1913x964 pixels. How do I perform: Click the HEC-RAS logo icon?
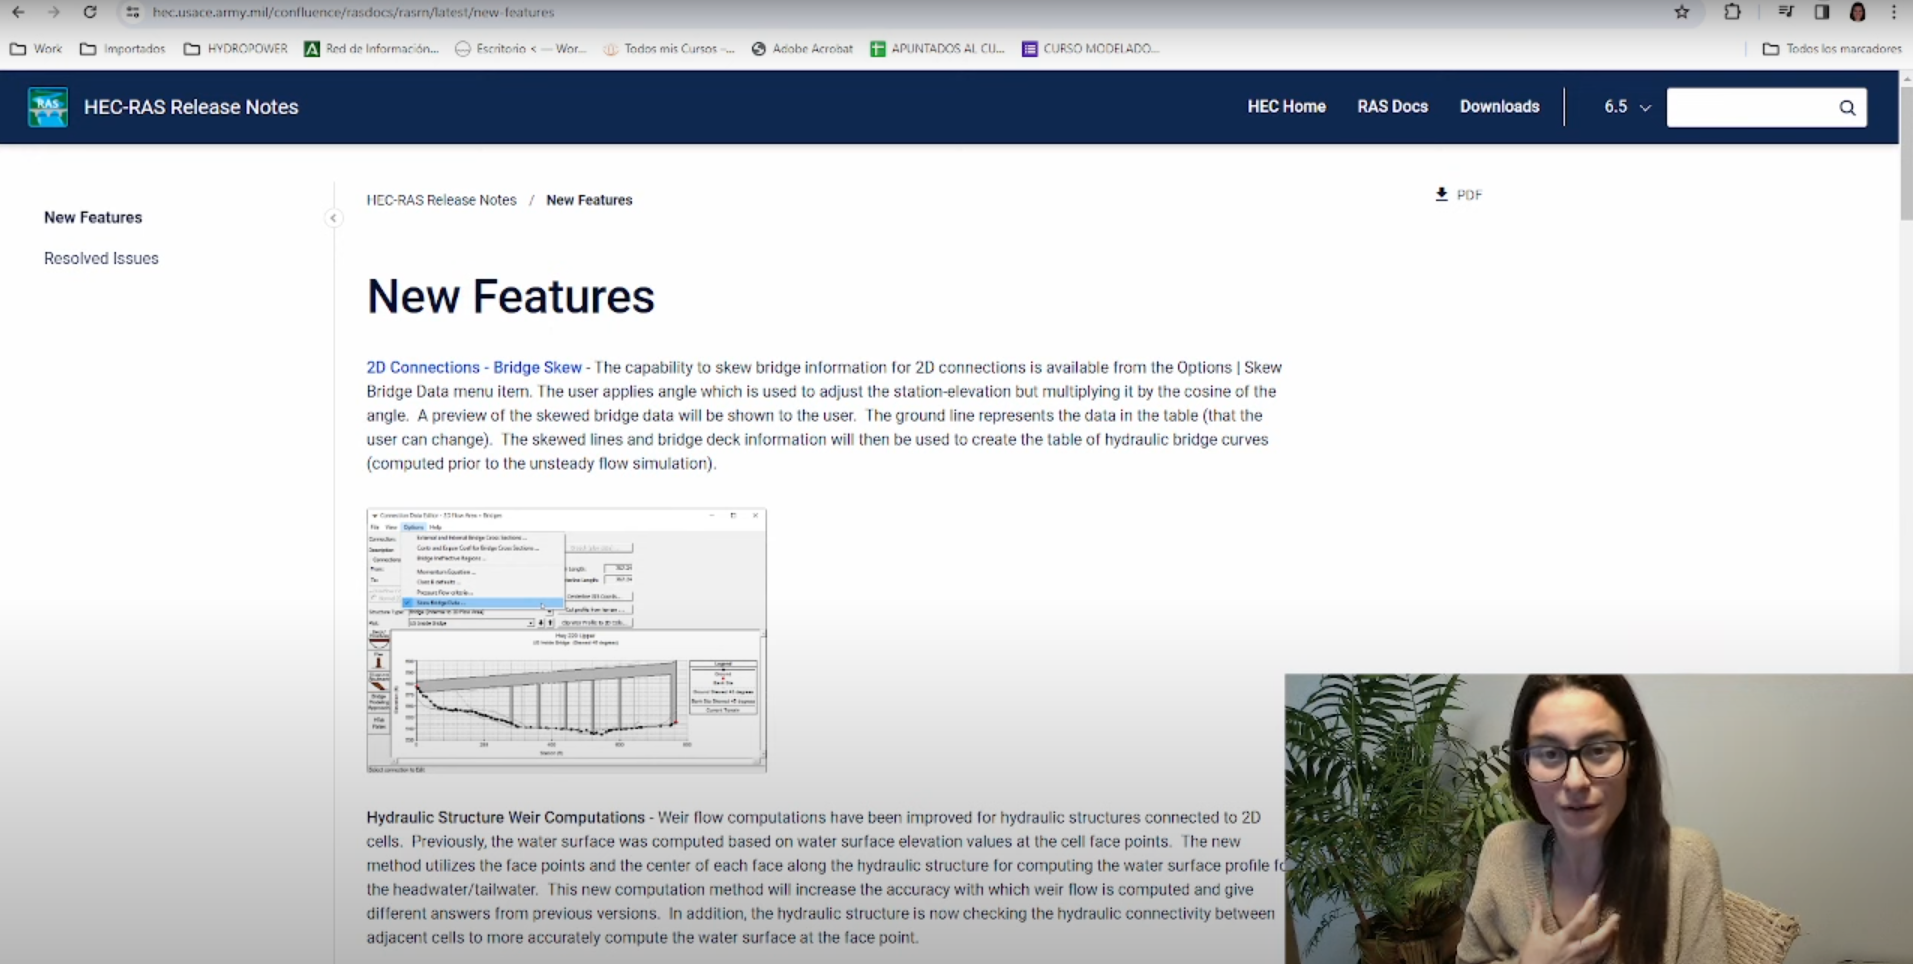tap(48, 107)
